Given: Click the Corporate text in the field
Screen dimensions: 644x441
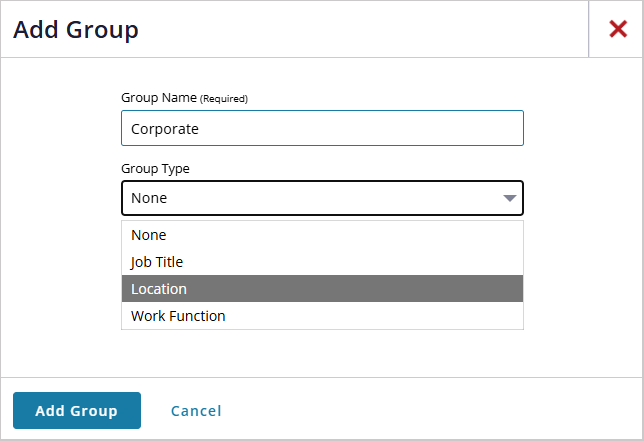Looking at the screenshot, I should [165, 129].
